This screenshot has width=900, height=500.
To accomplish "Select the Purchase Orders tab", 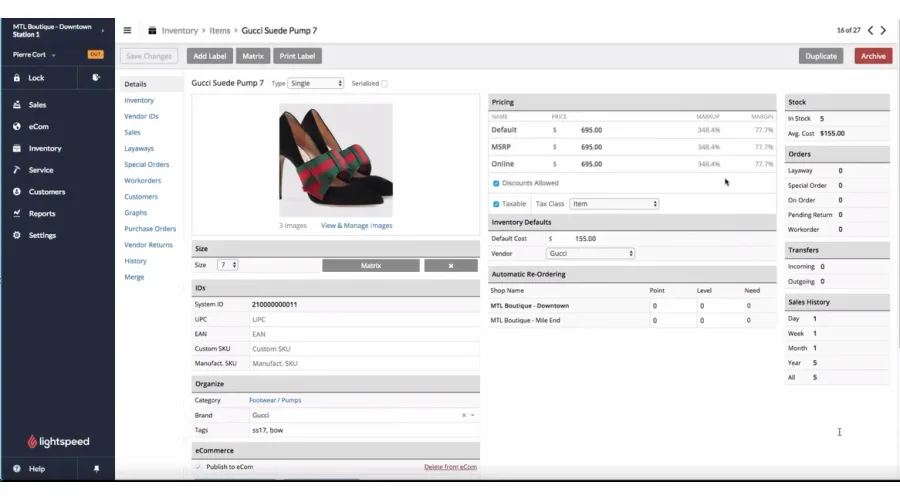I will 150,228.
